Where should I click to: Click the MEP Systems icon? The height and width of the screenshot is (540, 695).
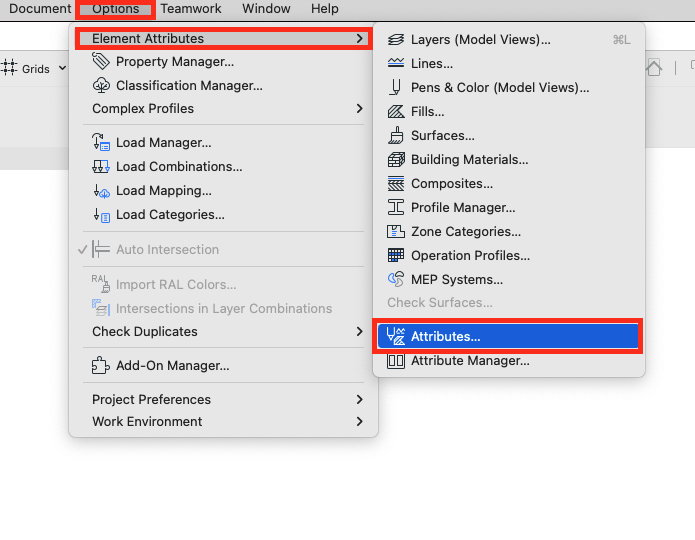pos(396,279)
